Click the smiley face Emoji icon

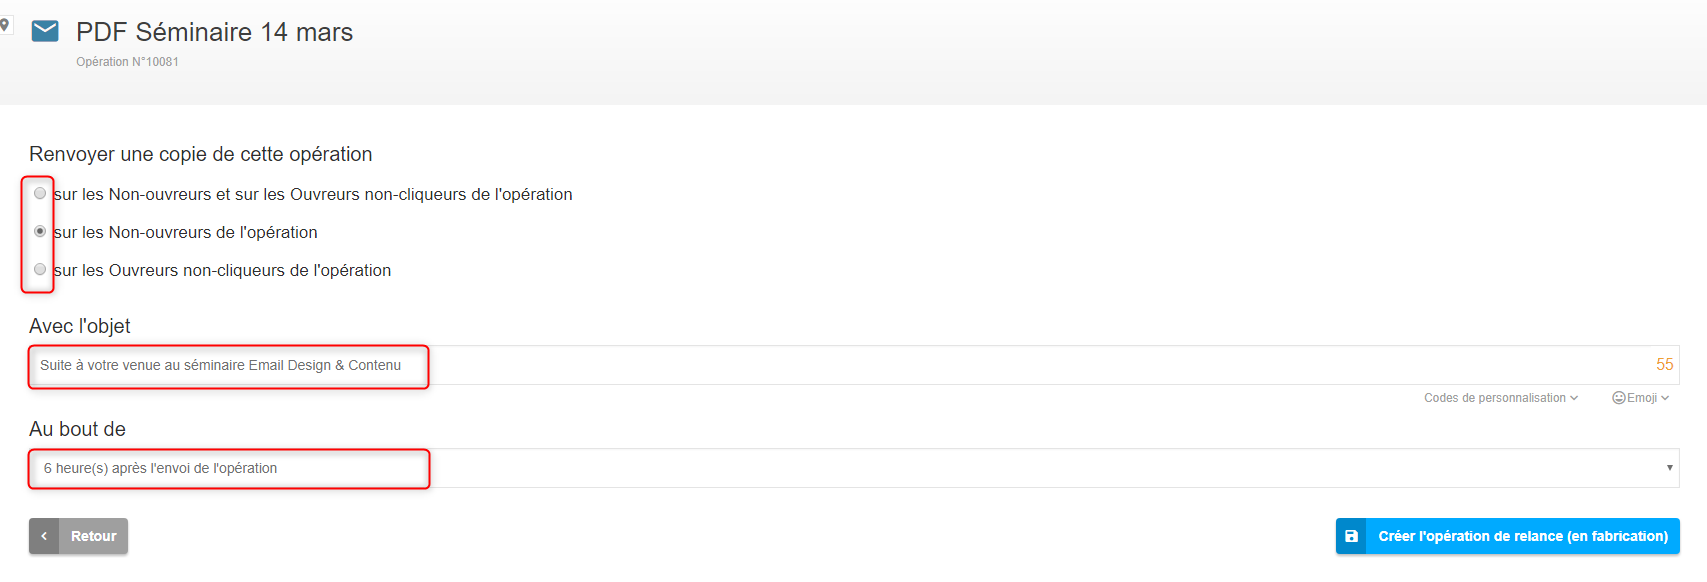click(x=1618, y=398)
